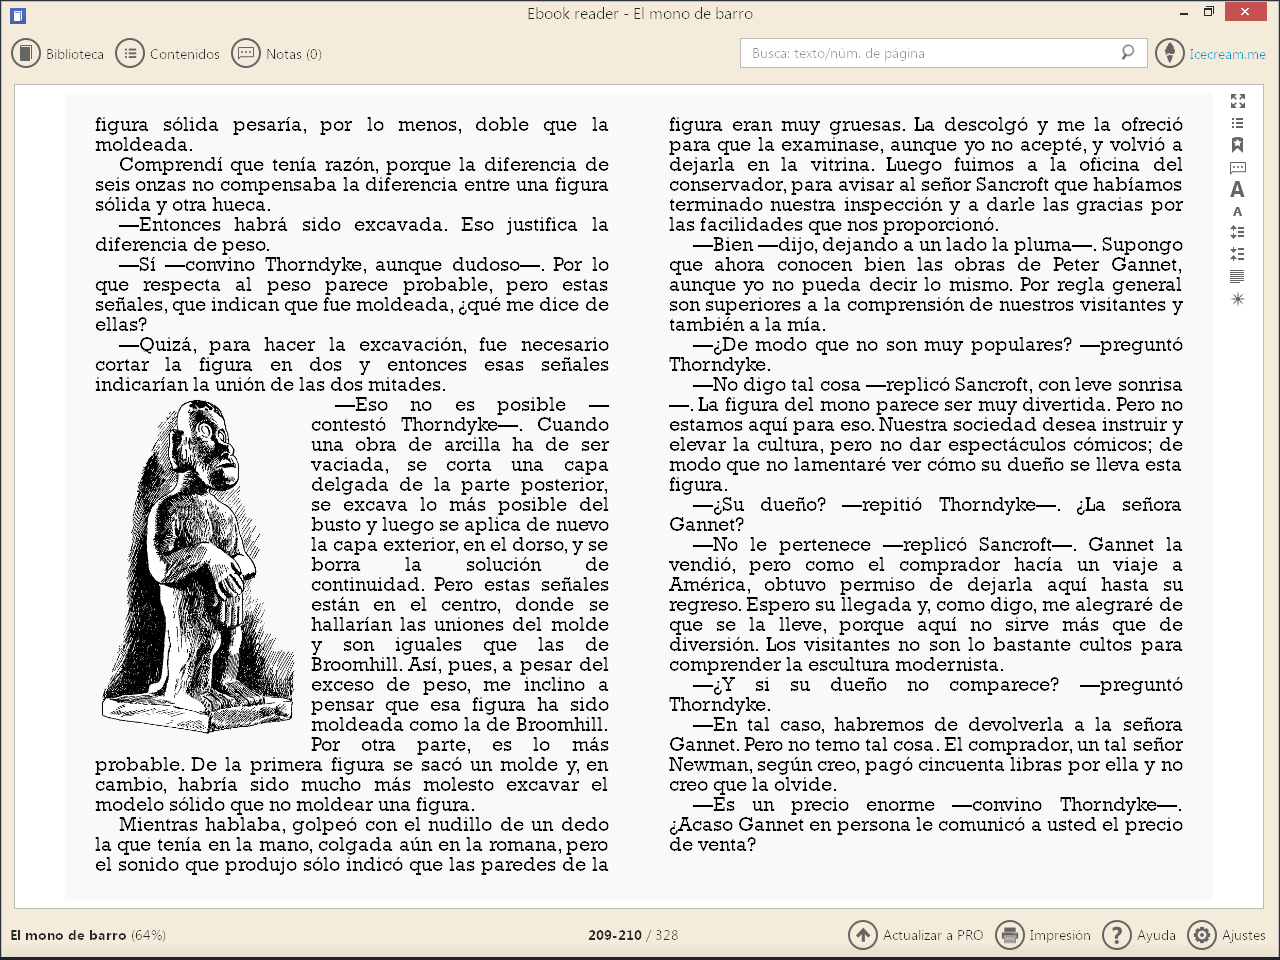Click the app icon in the title bar
Image resolution: width=1280 pixels, height=960 pixels.
17,15
